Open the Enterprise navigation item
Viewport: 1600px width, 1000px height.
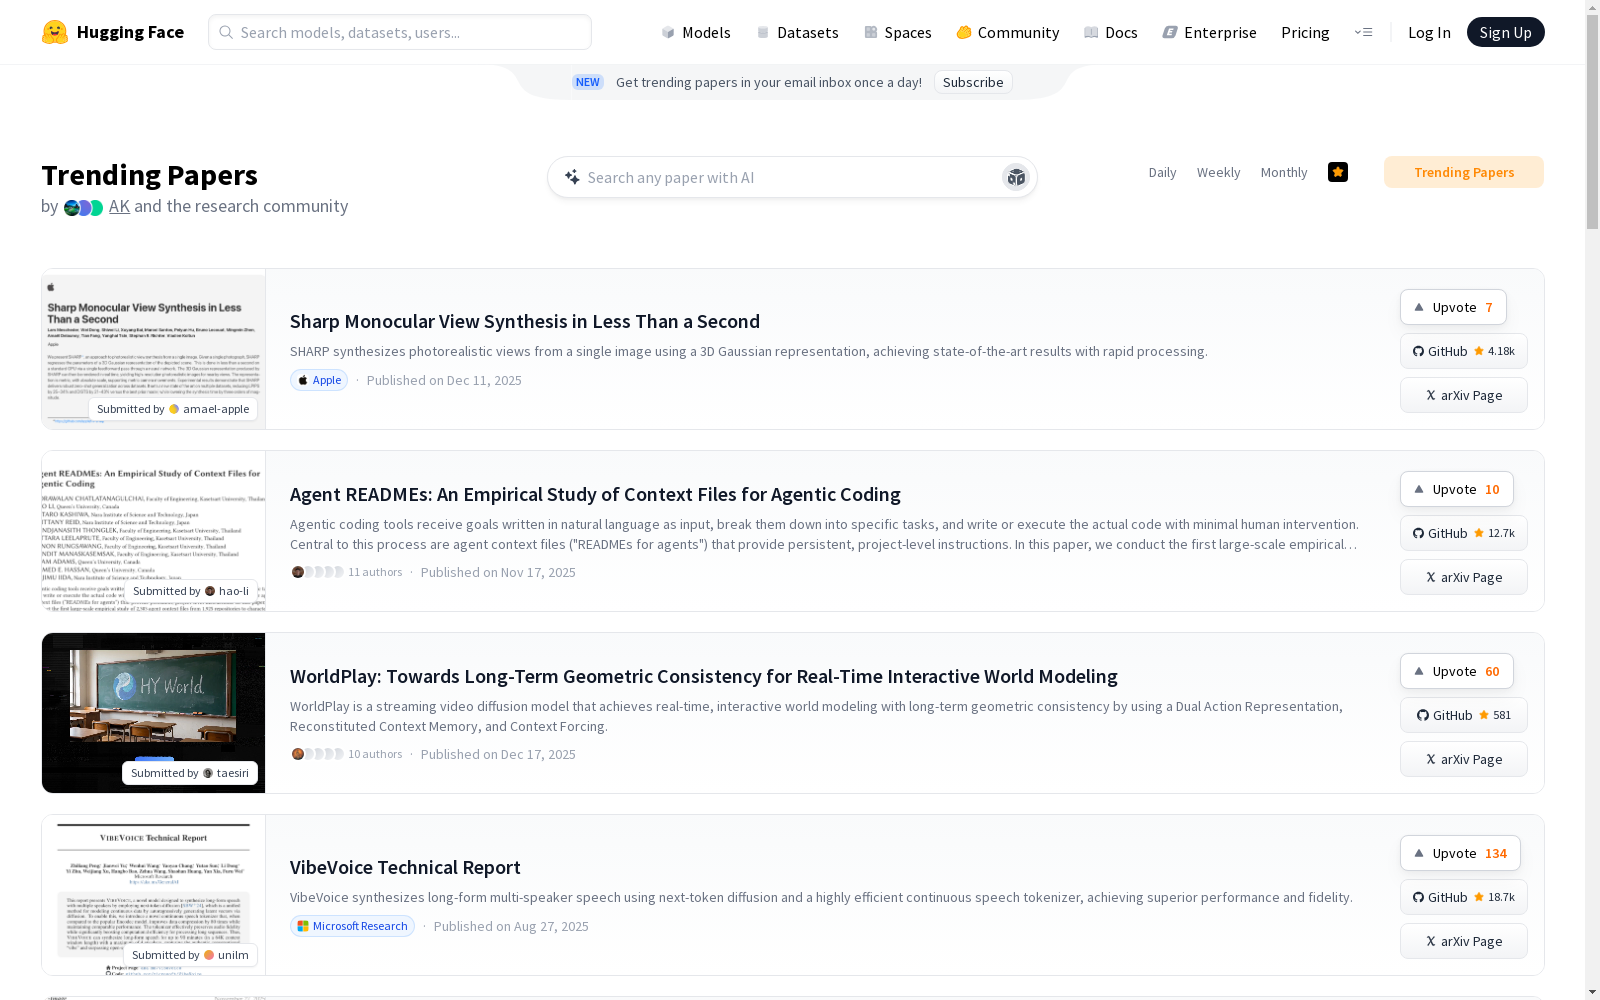(x=1210, y=32)
